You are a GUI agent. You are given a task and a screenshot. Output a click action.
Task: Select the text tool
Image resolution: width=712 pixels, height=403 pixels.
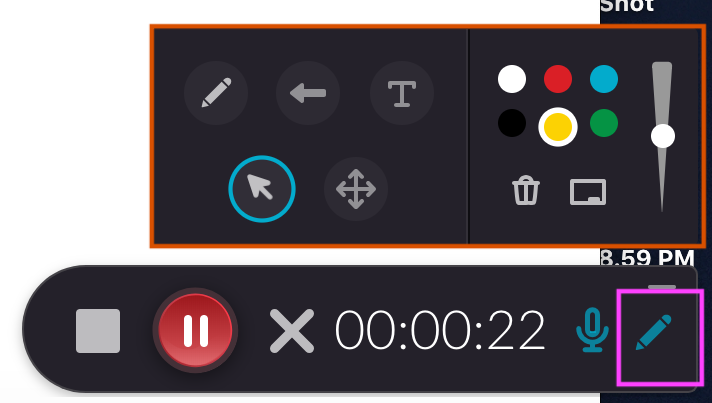tap(402, 93)
